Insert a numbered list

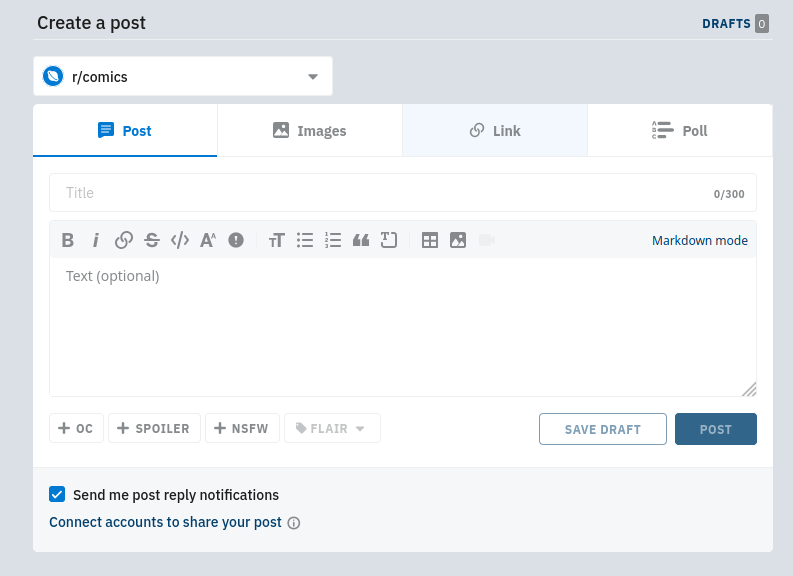(333, 240)
